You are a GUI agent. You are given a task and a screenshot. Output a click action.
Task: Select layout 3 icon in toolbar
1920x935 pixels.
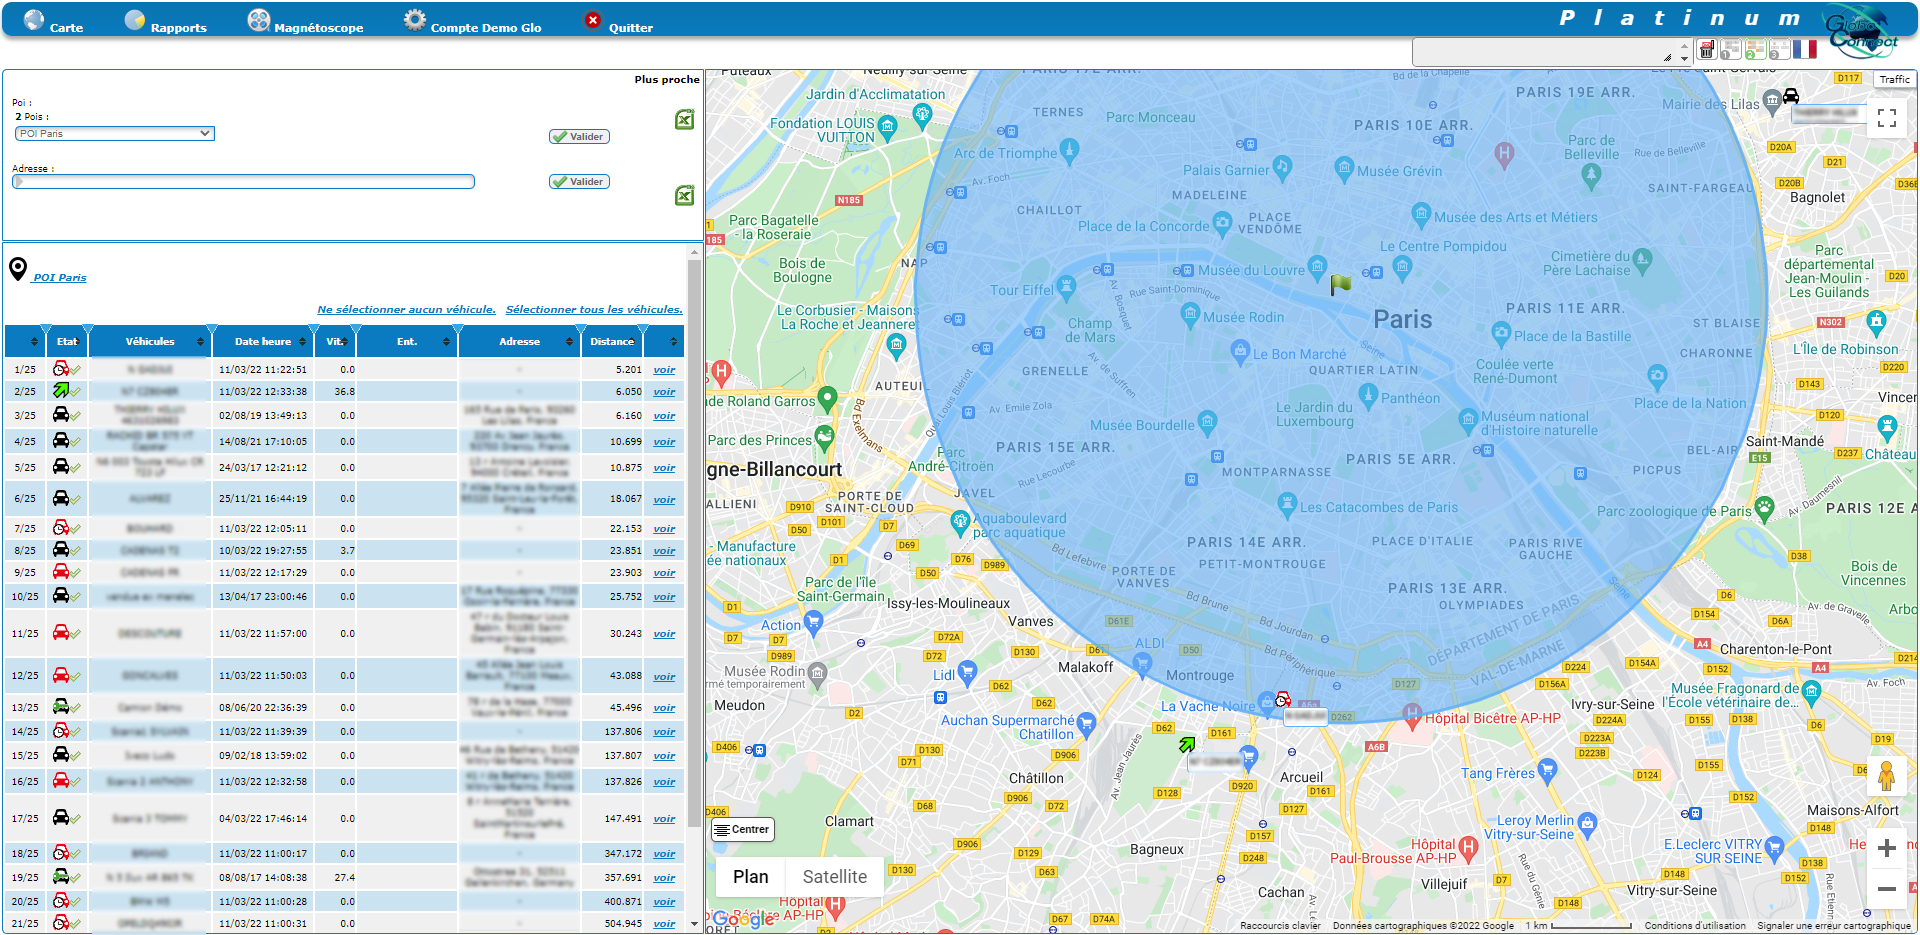click(1779, 50)
